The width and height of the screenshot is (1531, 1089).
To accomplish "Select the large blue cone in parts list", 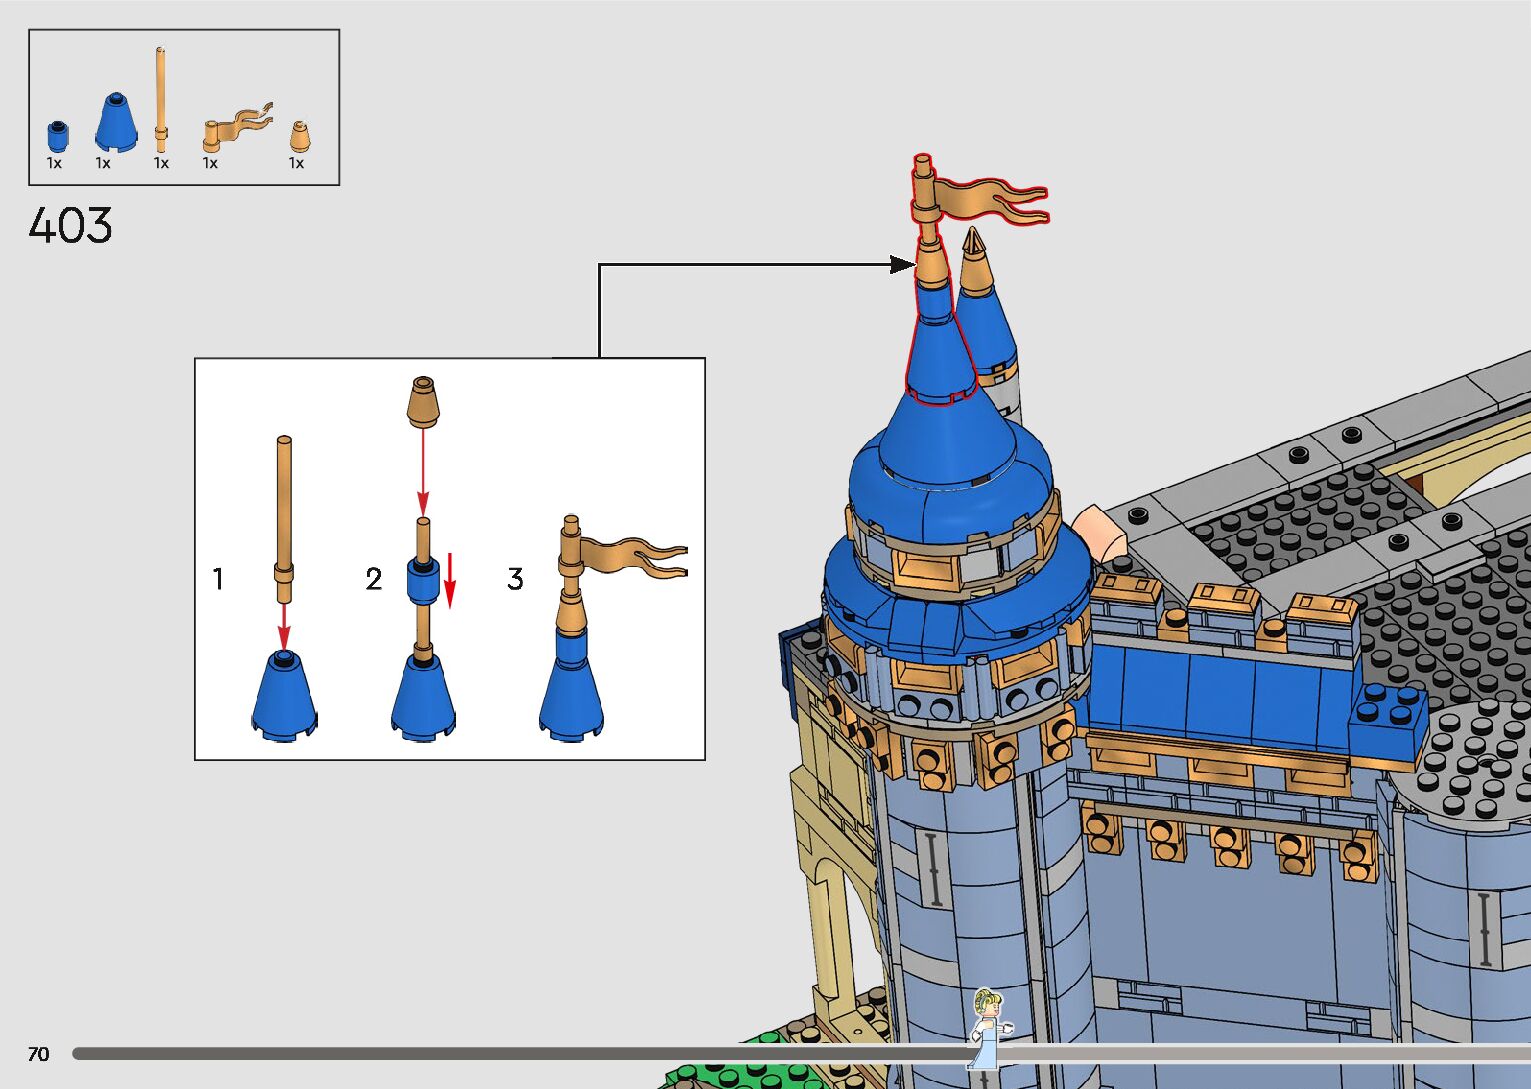I will click(117, 124).
